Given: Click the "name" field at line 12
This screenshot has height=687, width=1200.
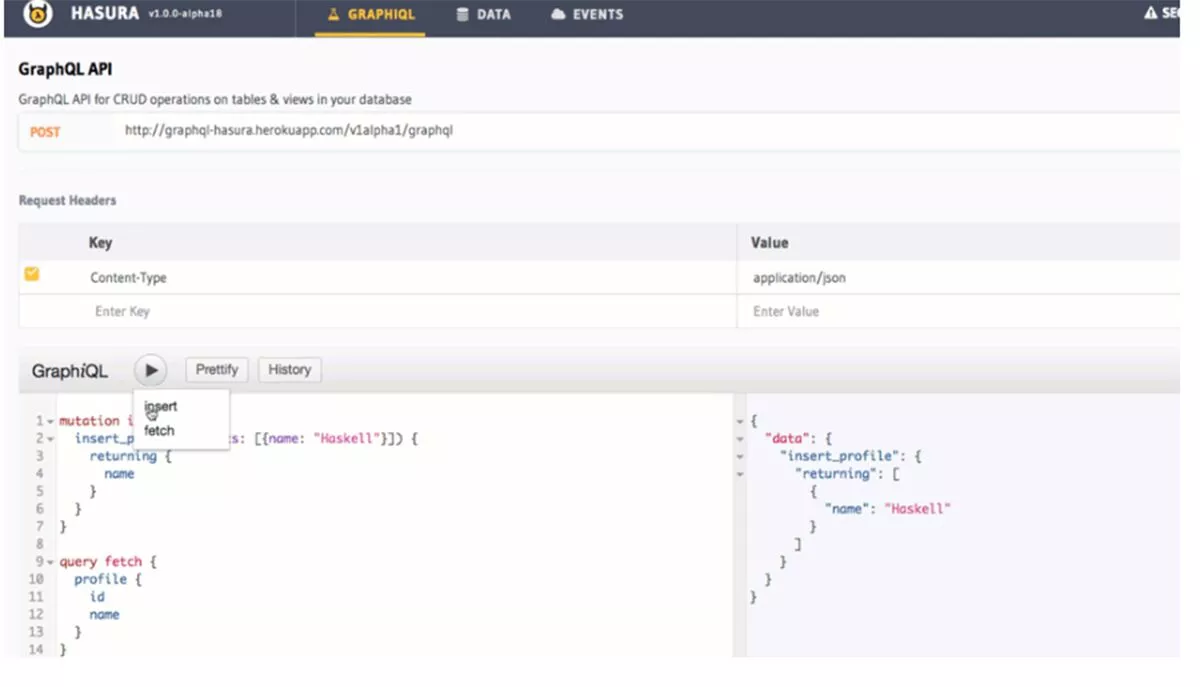Looking at the screenshot, I should click(104, 614).
